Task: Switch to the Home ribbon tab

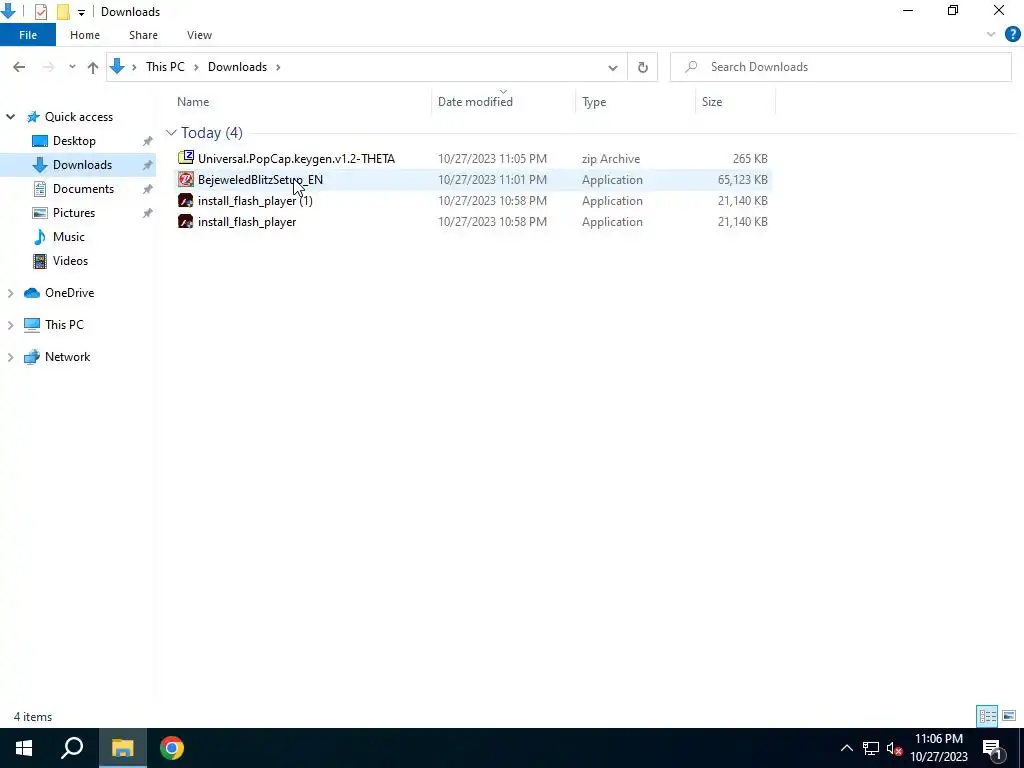Action: [x=85, y=35]
